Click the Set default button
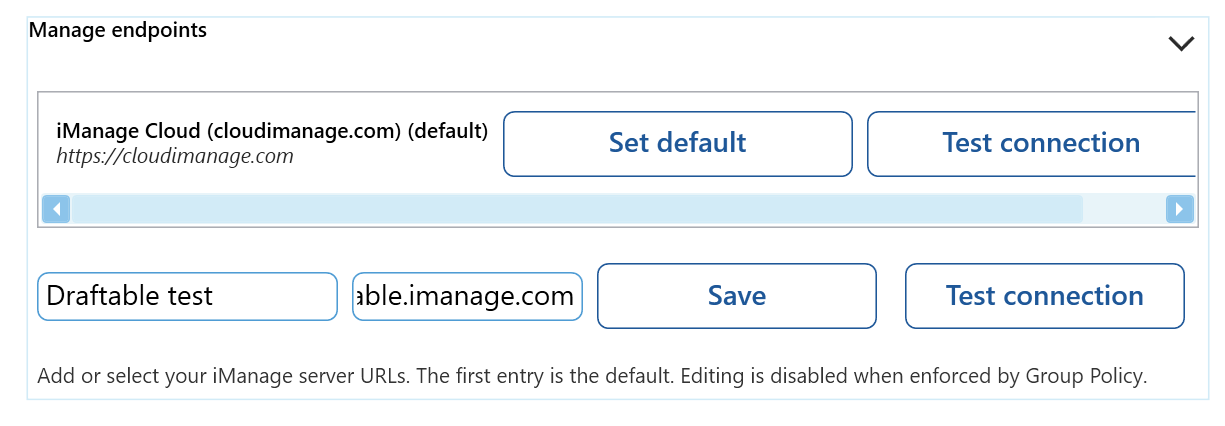 677,143
